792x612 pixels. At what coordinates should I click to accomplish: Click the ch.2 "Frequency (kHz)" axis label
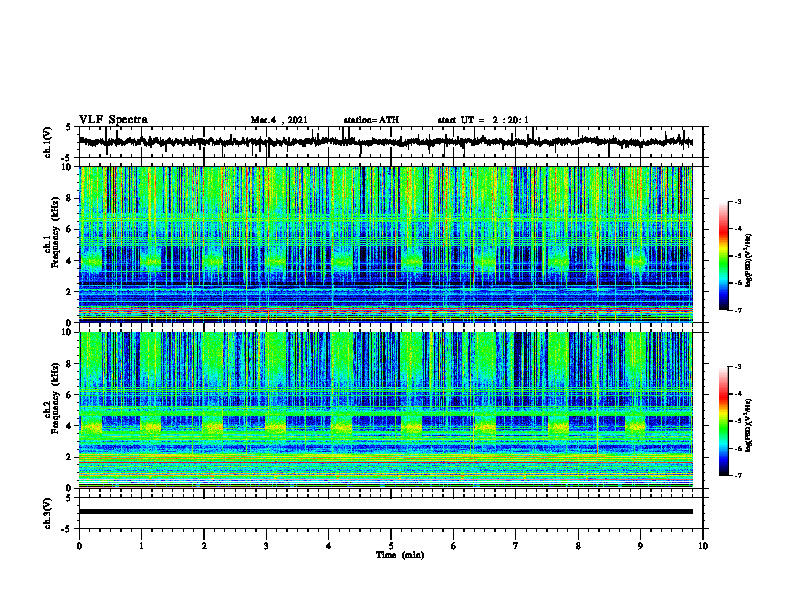pyautogui.click(x=55, y=398)
